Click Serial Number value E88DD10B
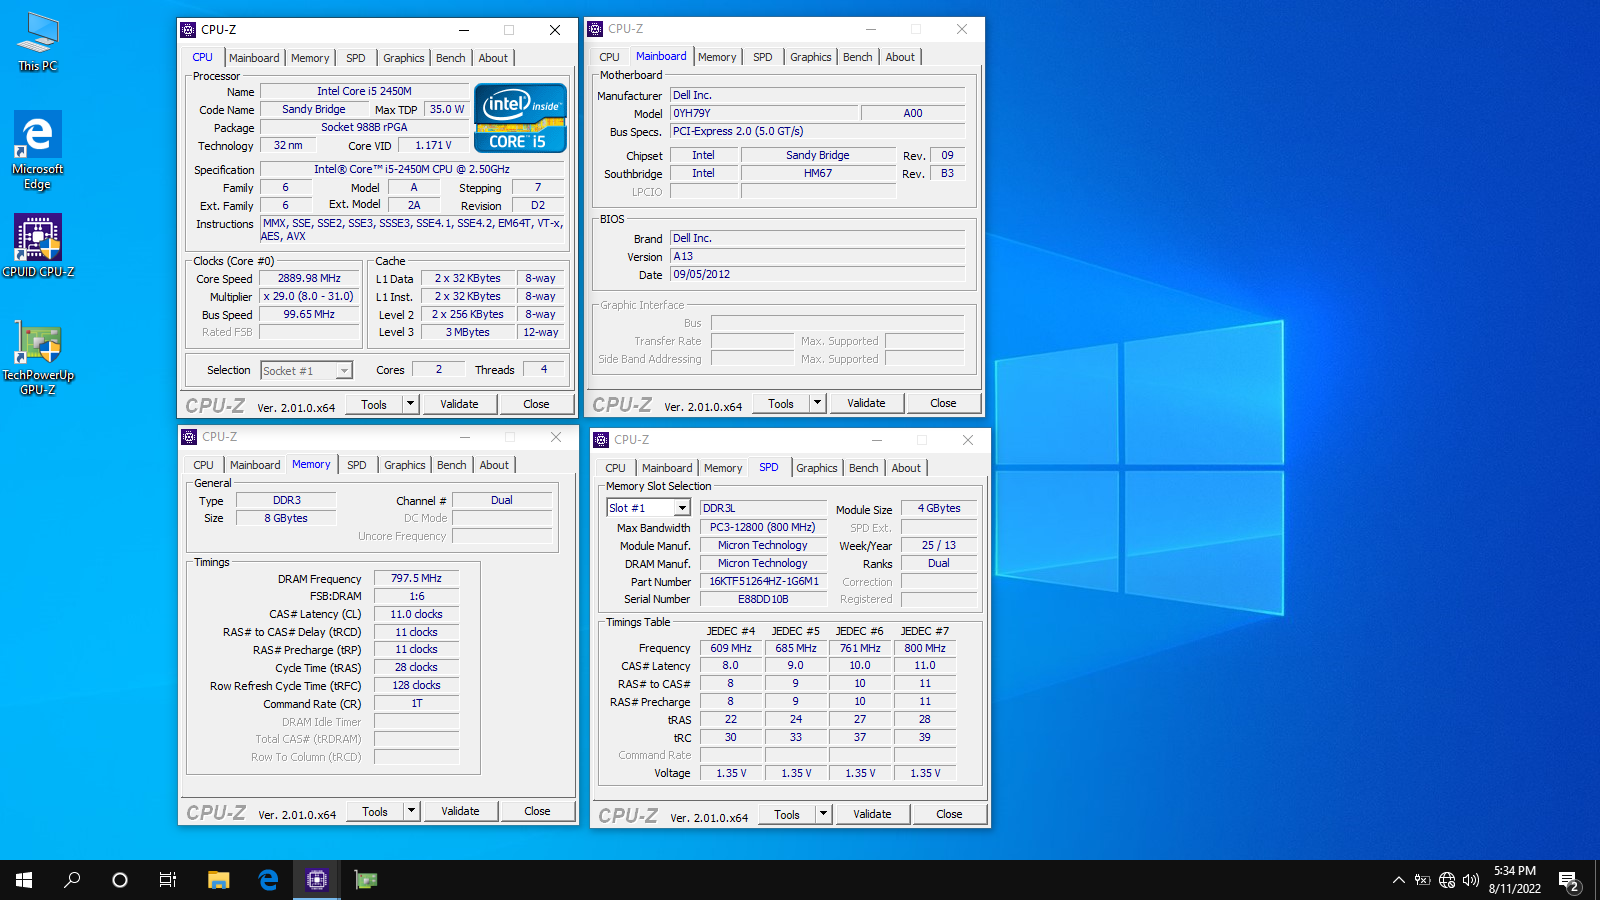 tap(764, 599)
